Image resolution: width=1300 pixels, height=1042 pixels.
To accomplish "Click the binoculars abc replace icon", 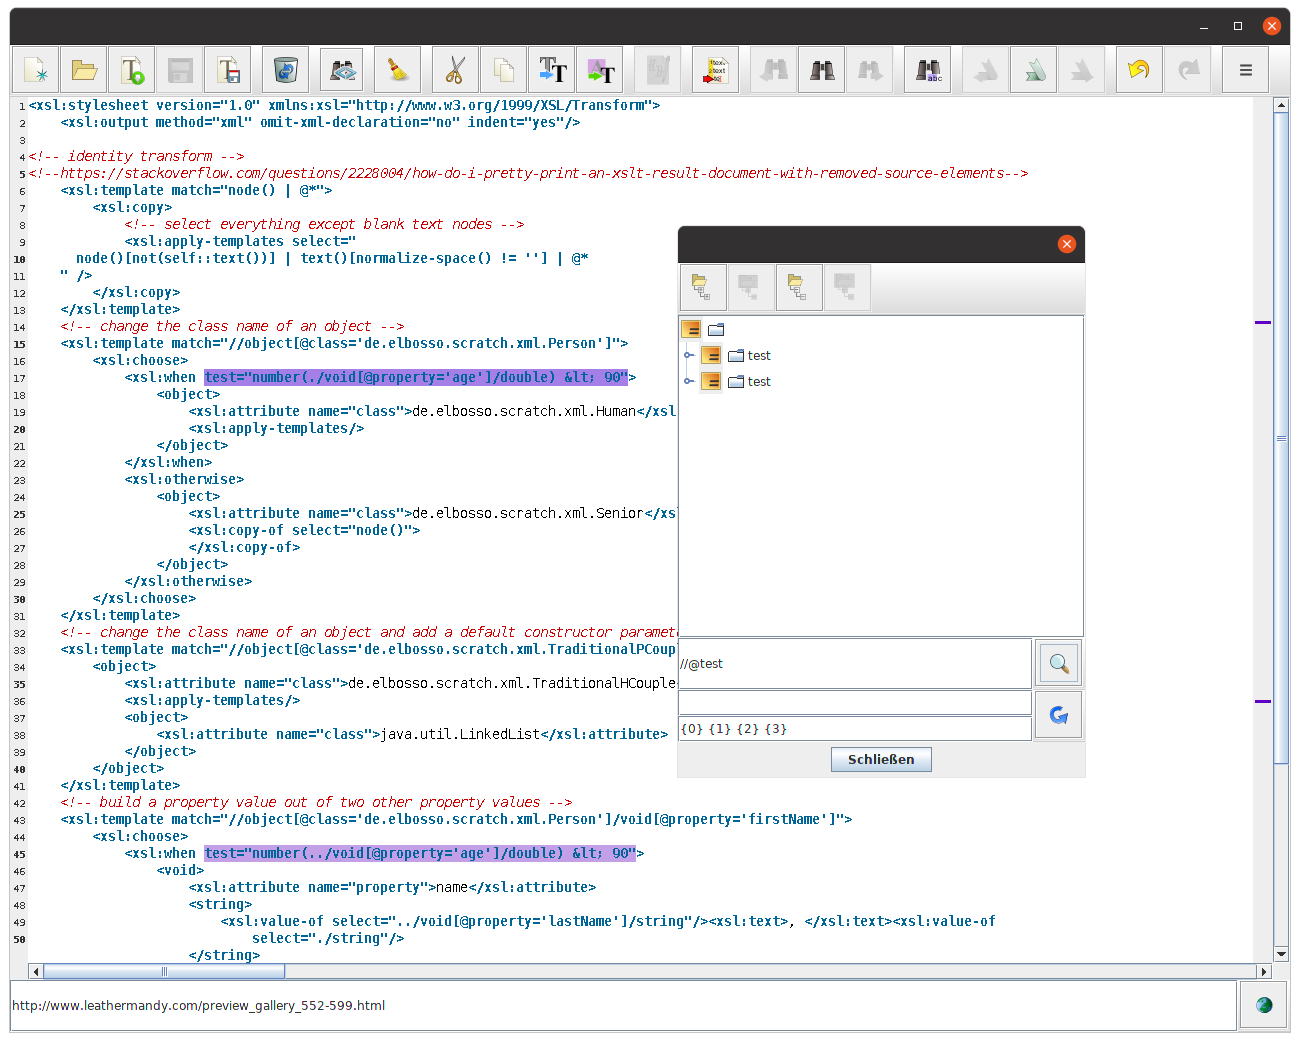I will point(928,70).
